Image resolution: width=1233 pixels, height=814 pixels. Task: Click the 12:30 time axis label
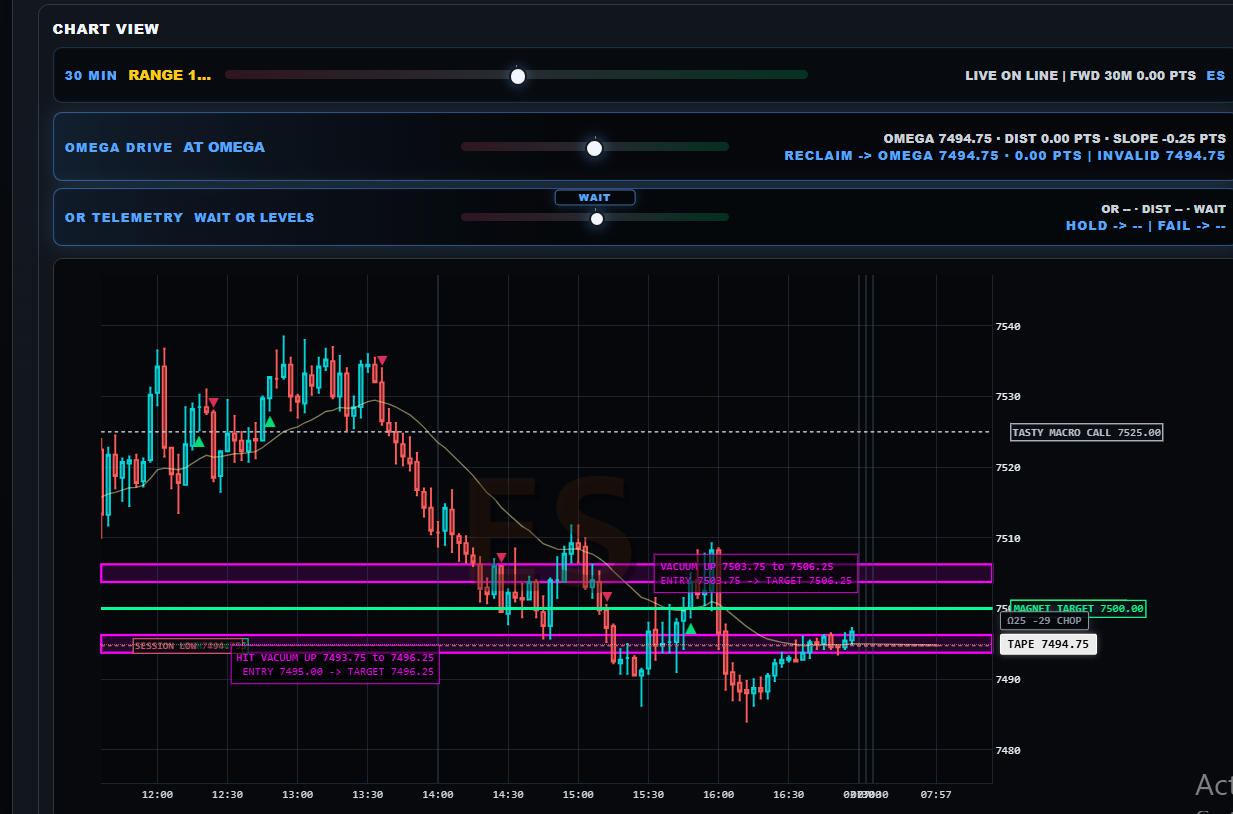[x=228, y=795]
